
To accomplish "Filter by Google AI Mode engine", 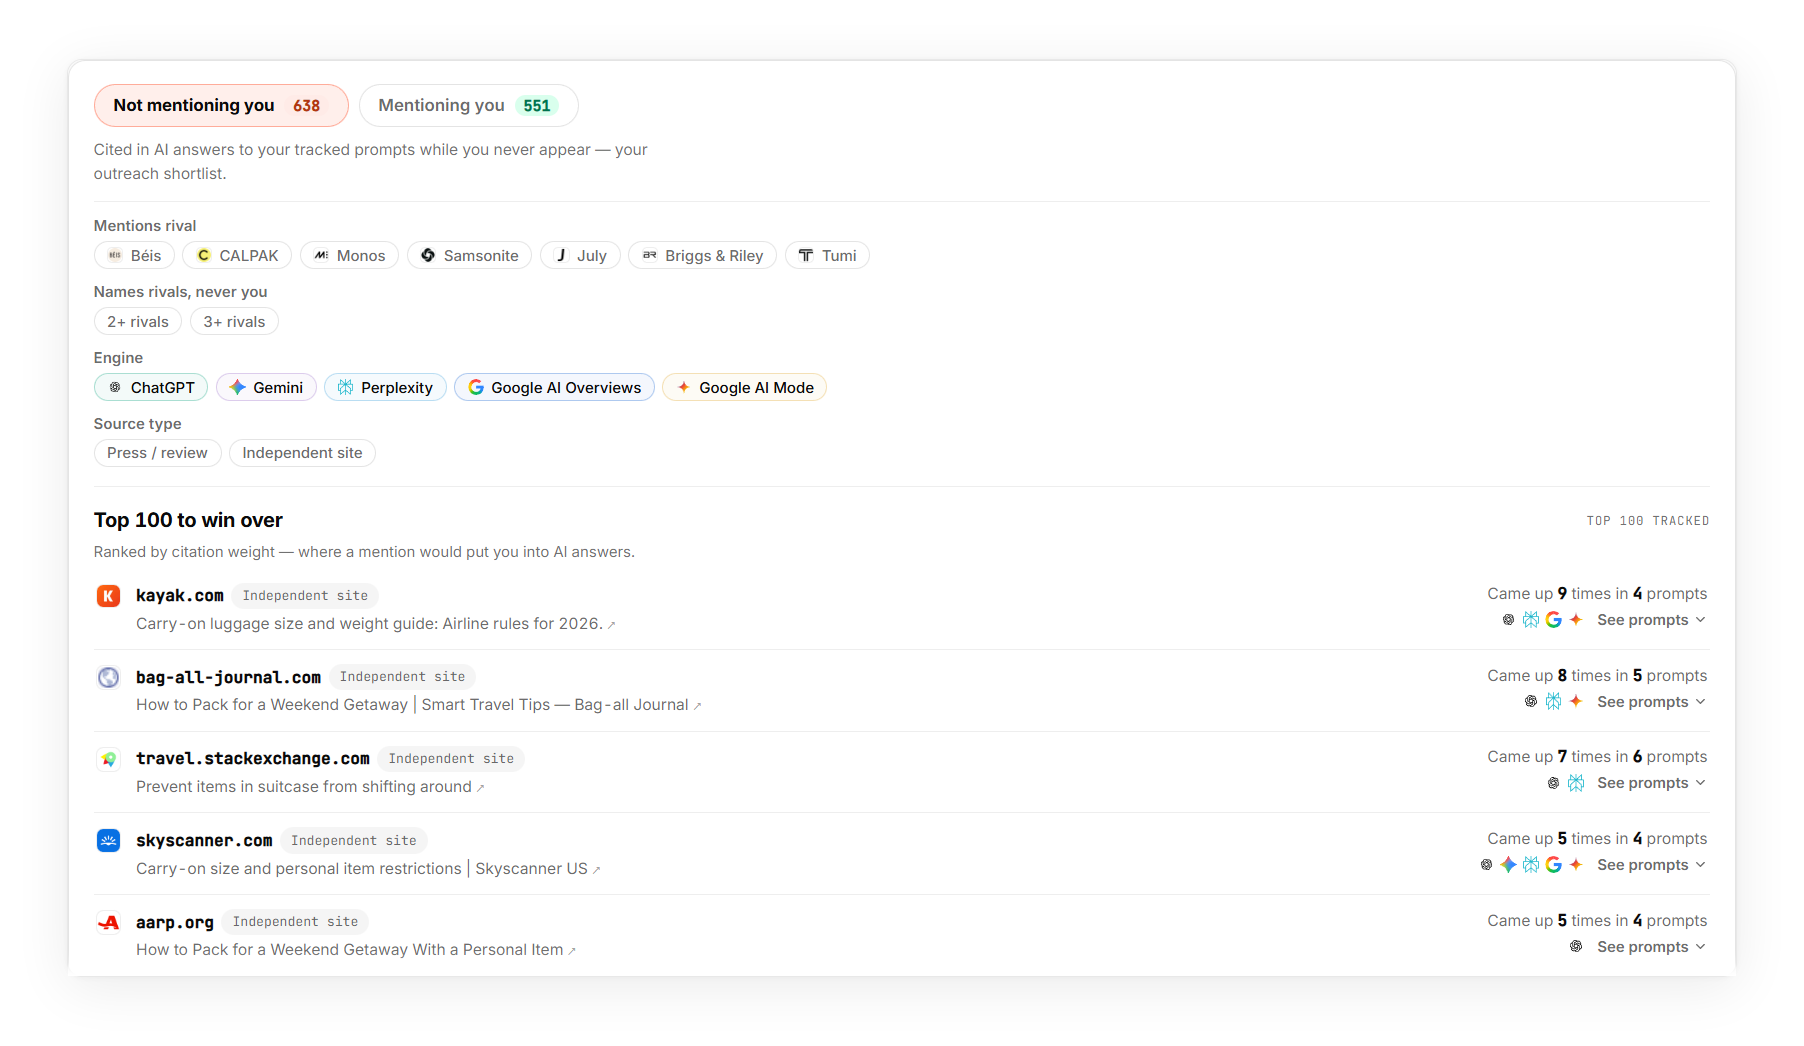I will coord(744,387).
